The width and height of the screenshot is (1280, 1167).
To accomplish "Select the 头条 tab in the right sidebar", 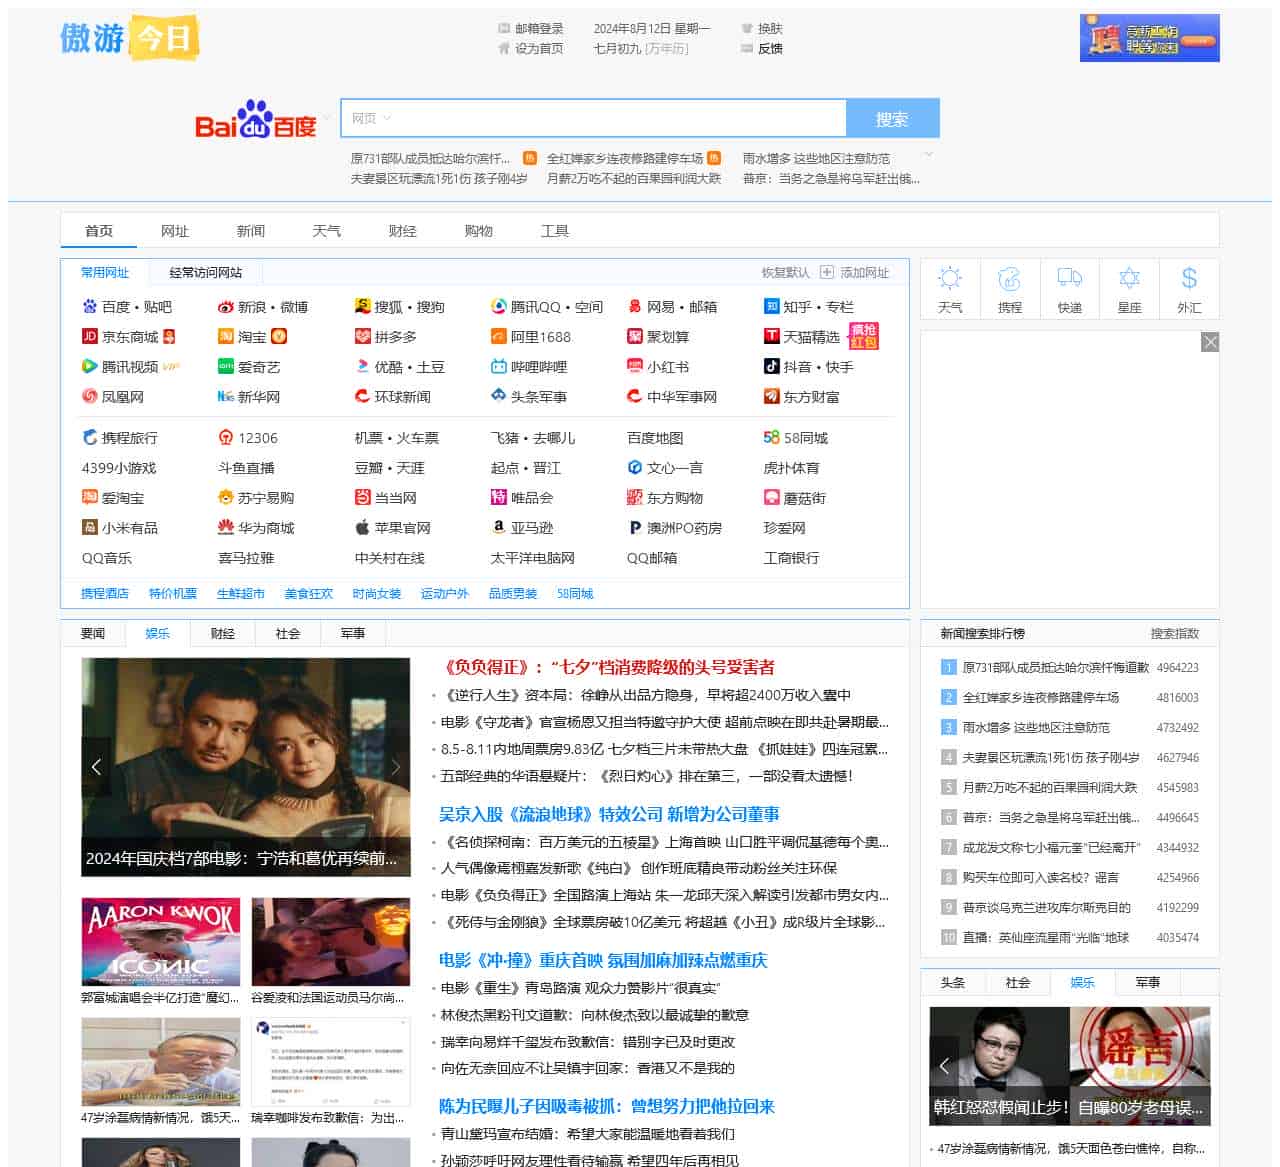I will [x=953, y=982].
